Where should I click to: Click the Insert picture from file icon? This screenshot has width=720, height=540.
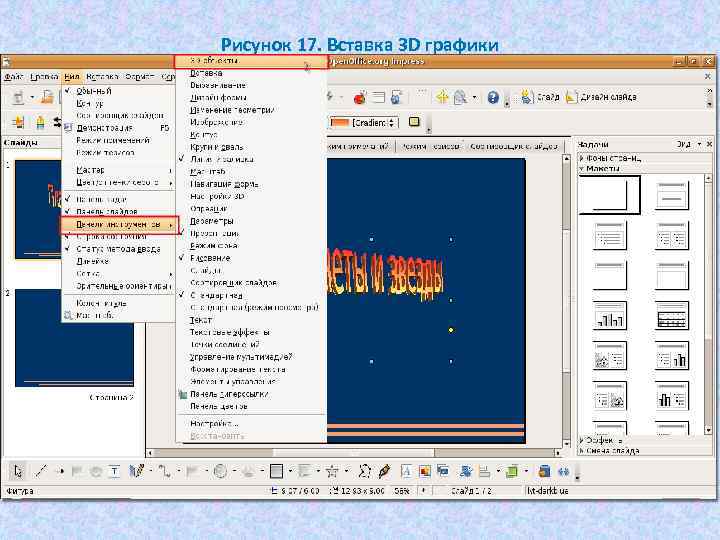point(424,471)
